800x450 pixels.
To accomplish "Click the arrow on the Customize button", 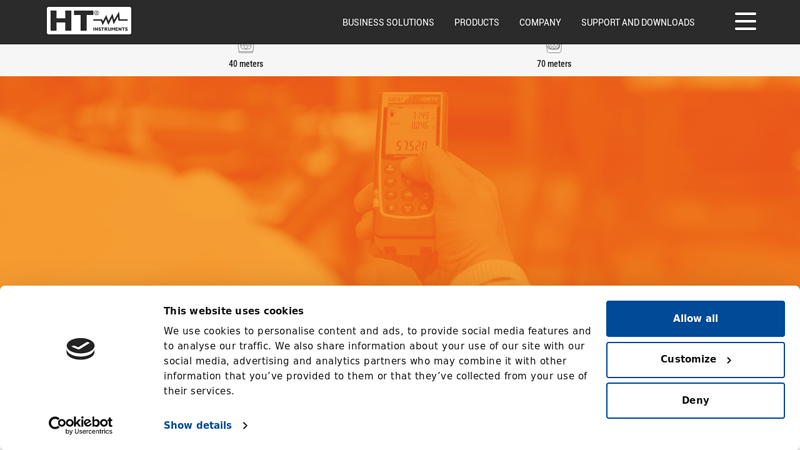I will pos(729,360).
